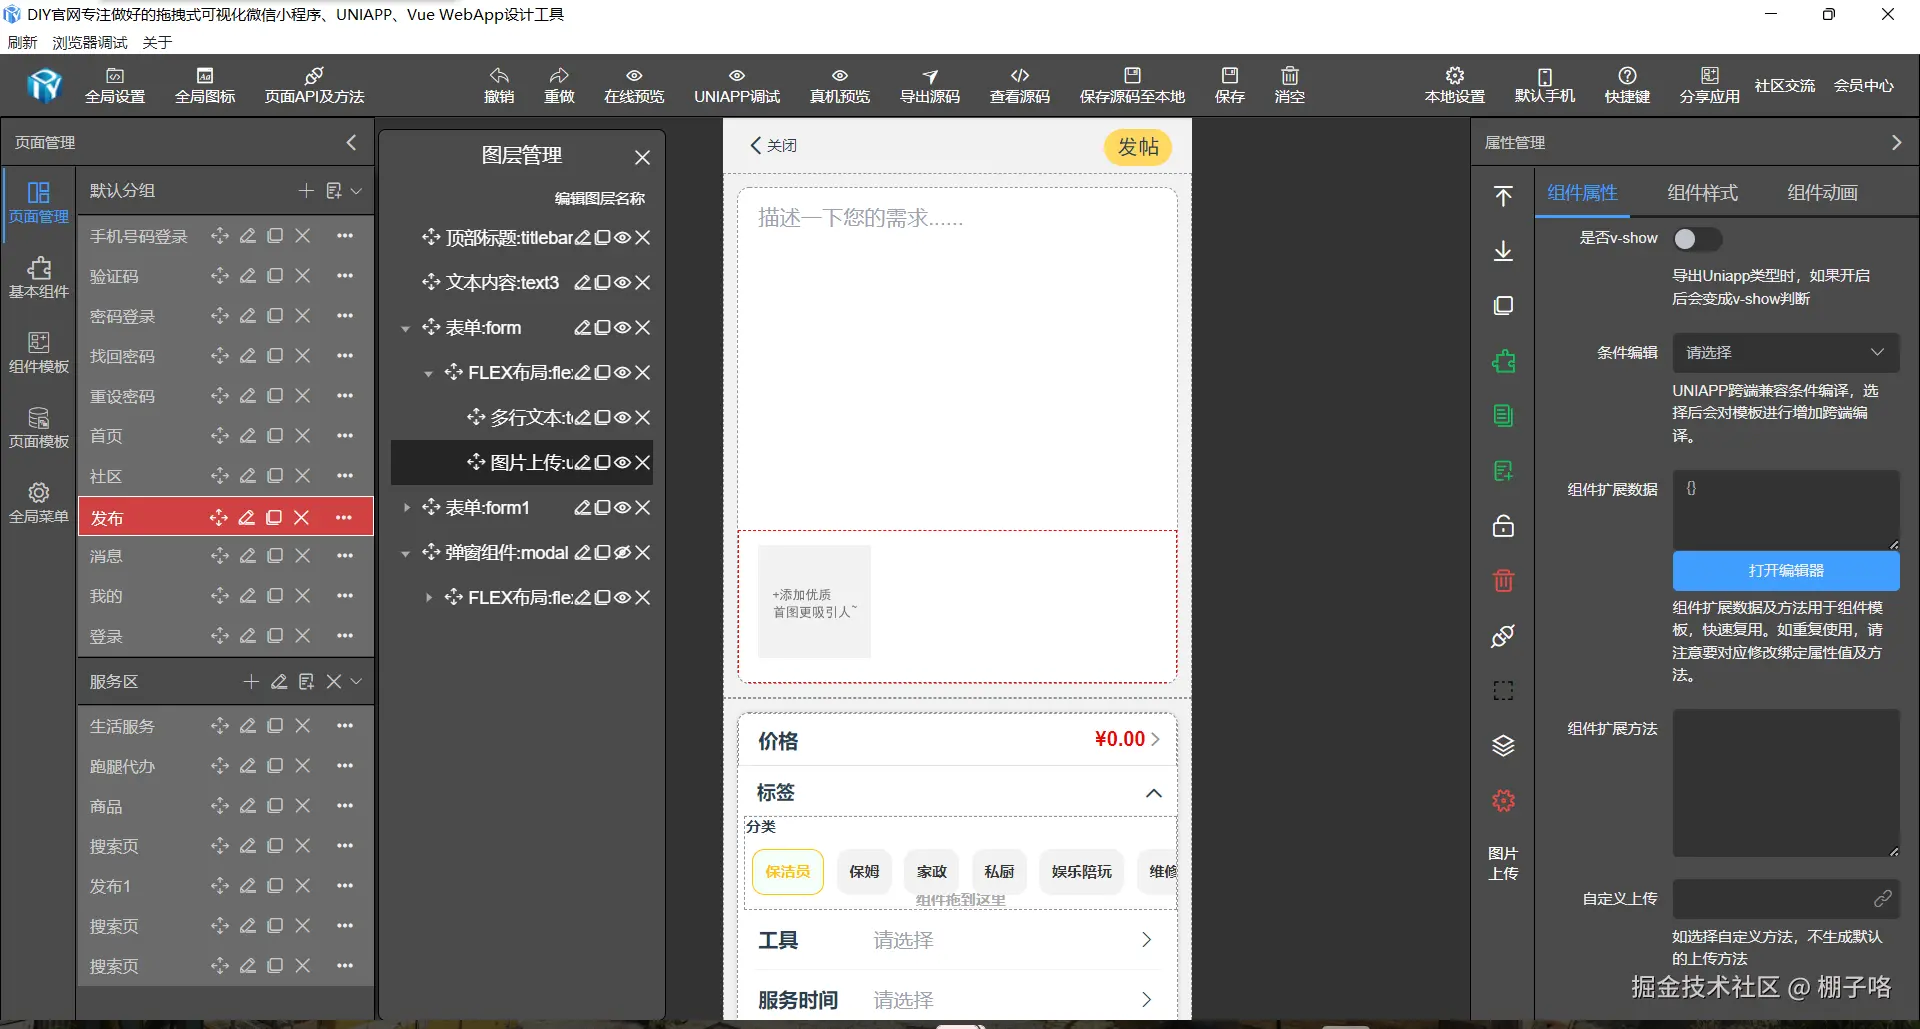Click the red delete component icon
The image size is (1920, 1029).
1503,580
